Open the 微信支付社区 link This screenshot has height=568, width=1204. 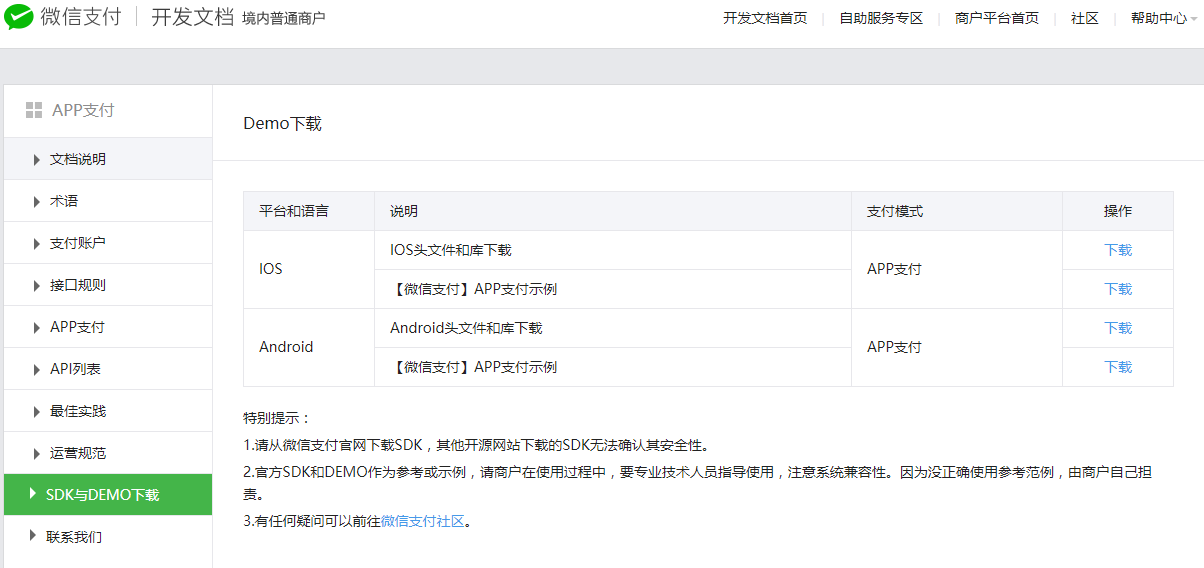[x=423, y=521]
